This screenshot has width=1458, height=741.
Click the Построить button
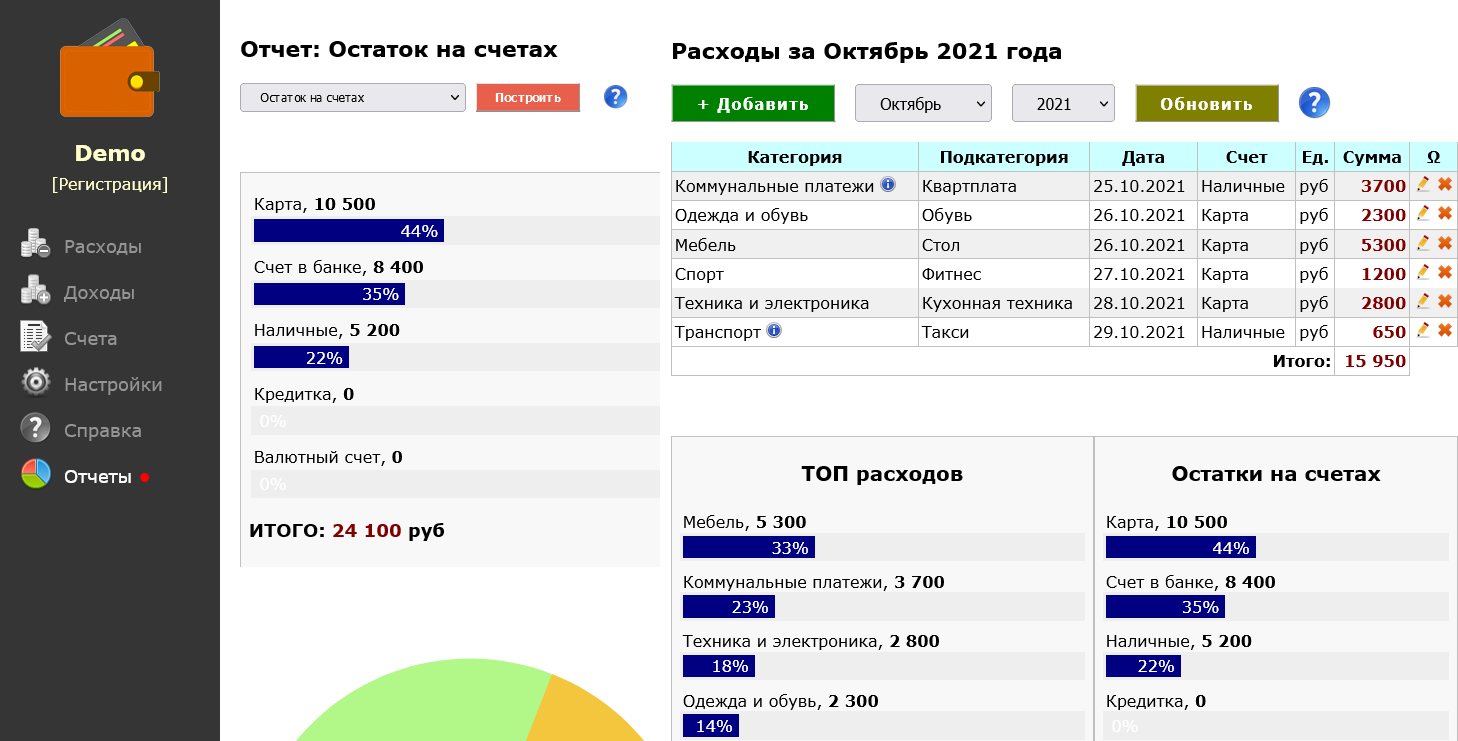[528, 97]
